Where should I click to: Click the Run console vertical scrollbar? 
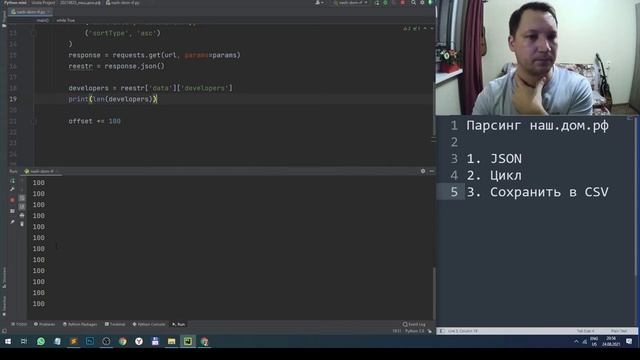click(434, 292)
